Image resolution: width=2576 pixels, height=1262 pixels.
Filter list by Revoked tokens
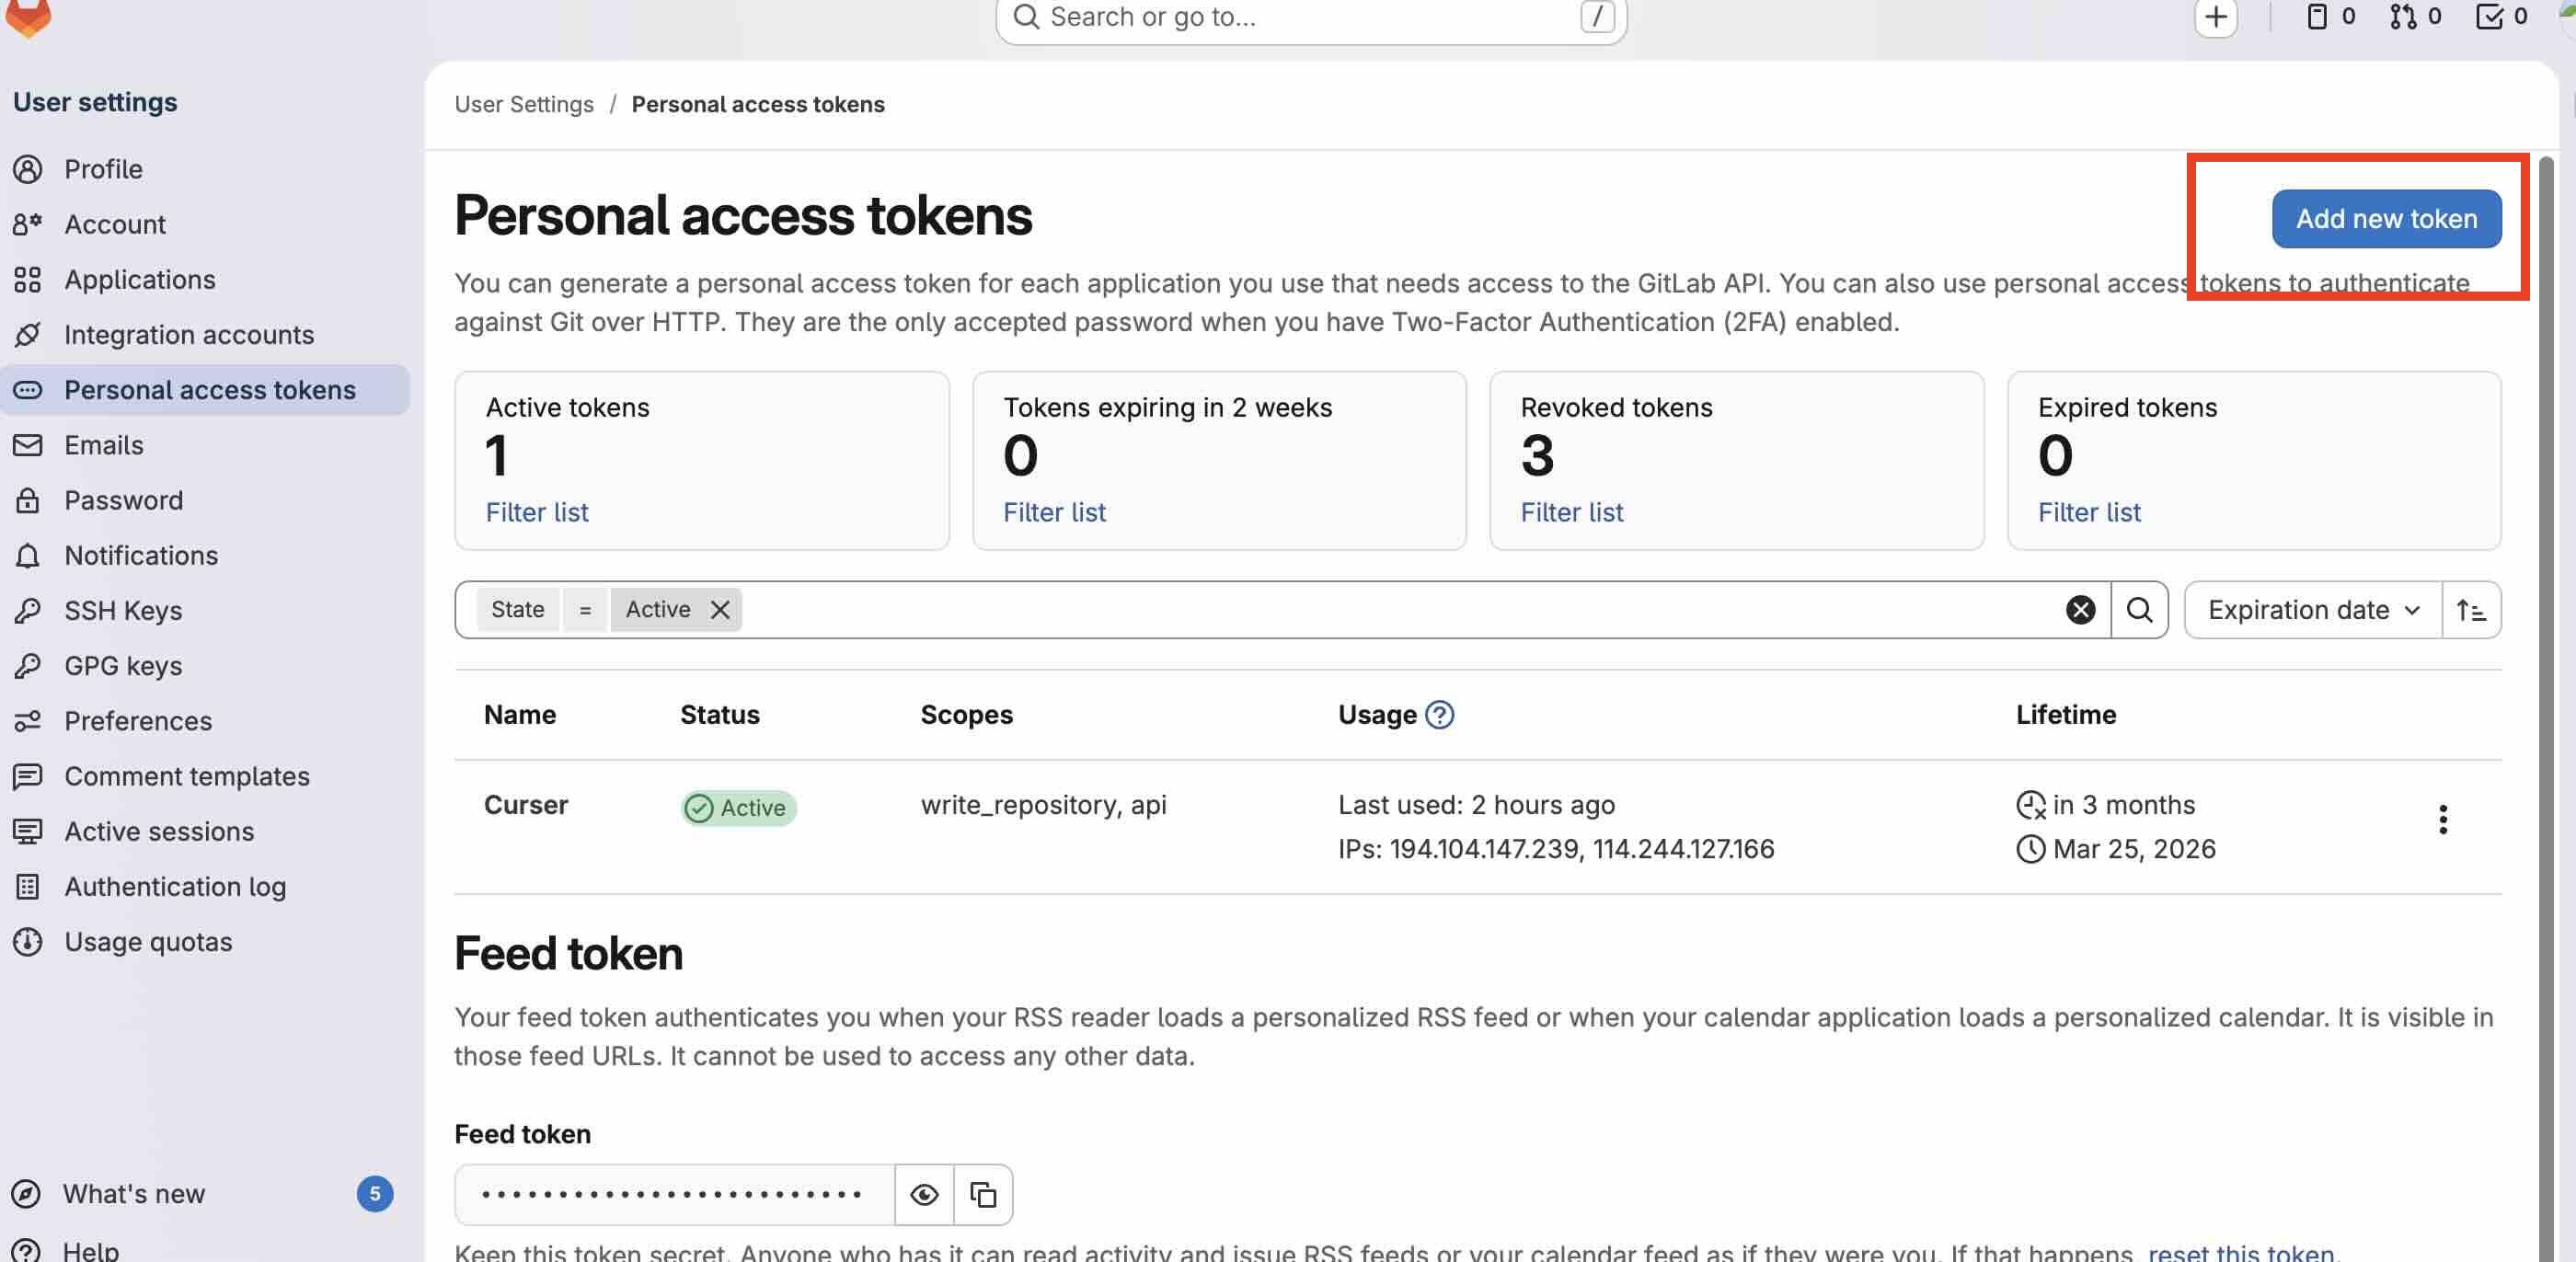(x=1571, y=513)
